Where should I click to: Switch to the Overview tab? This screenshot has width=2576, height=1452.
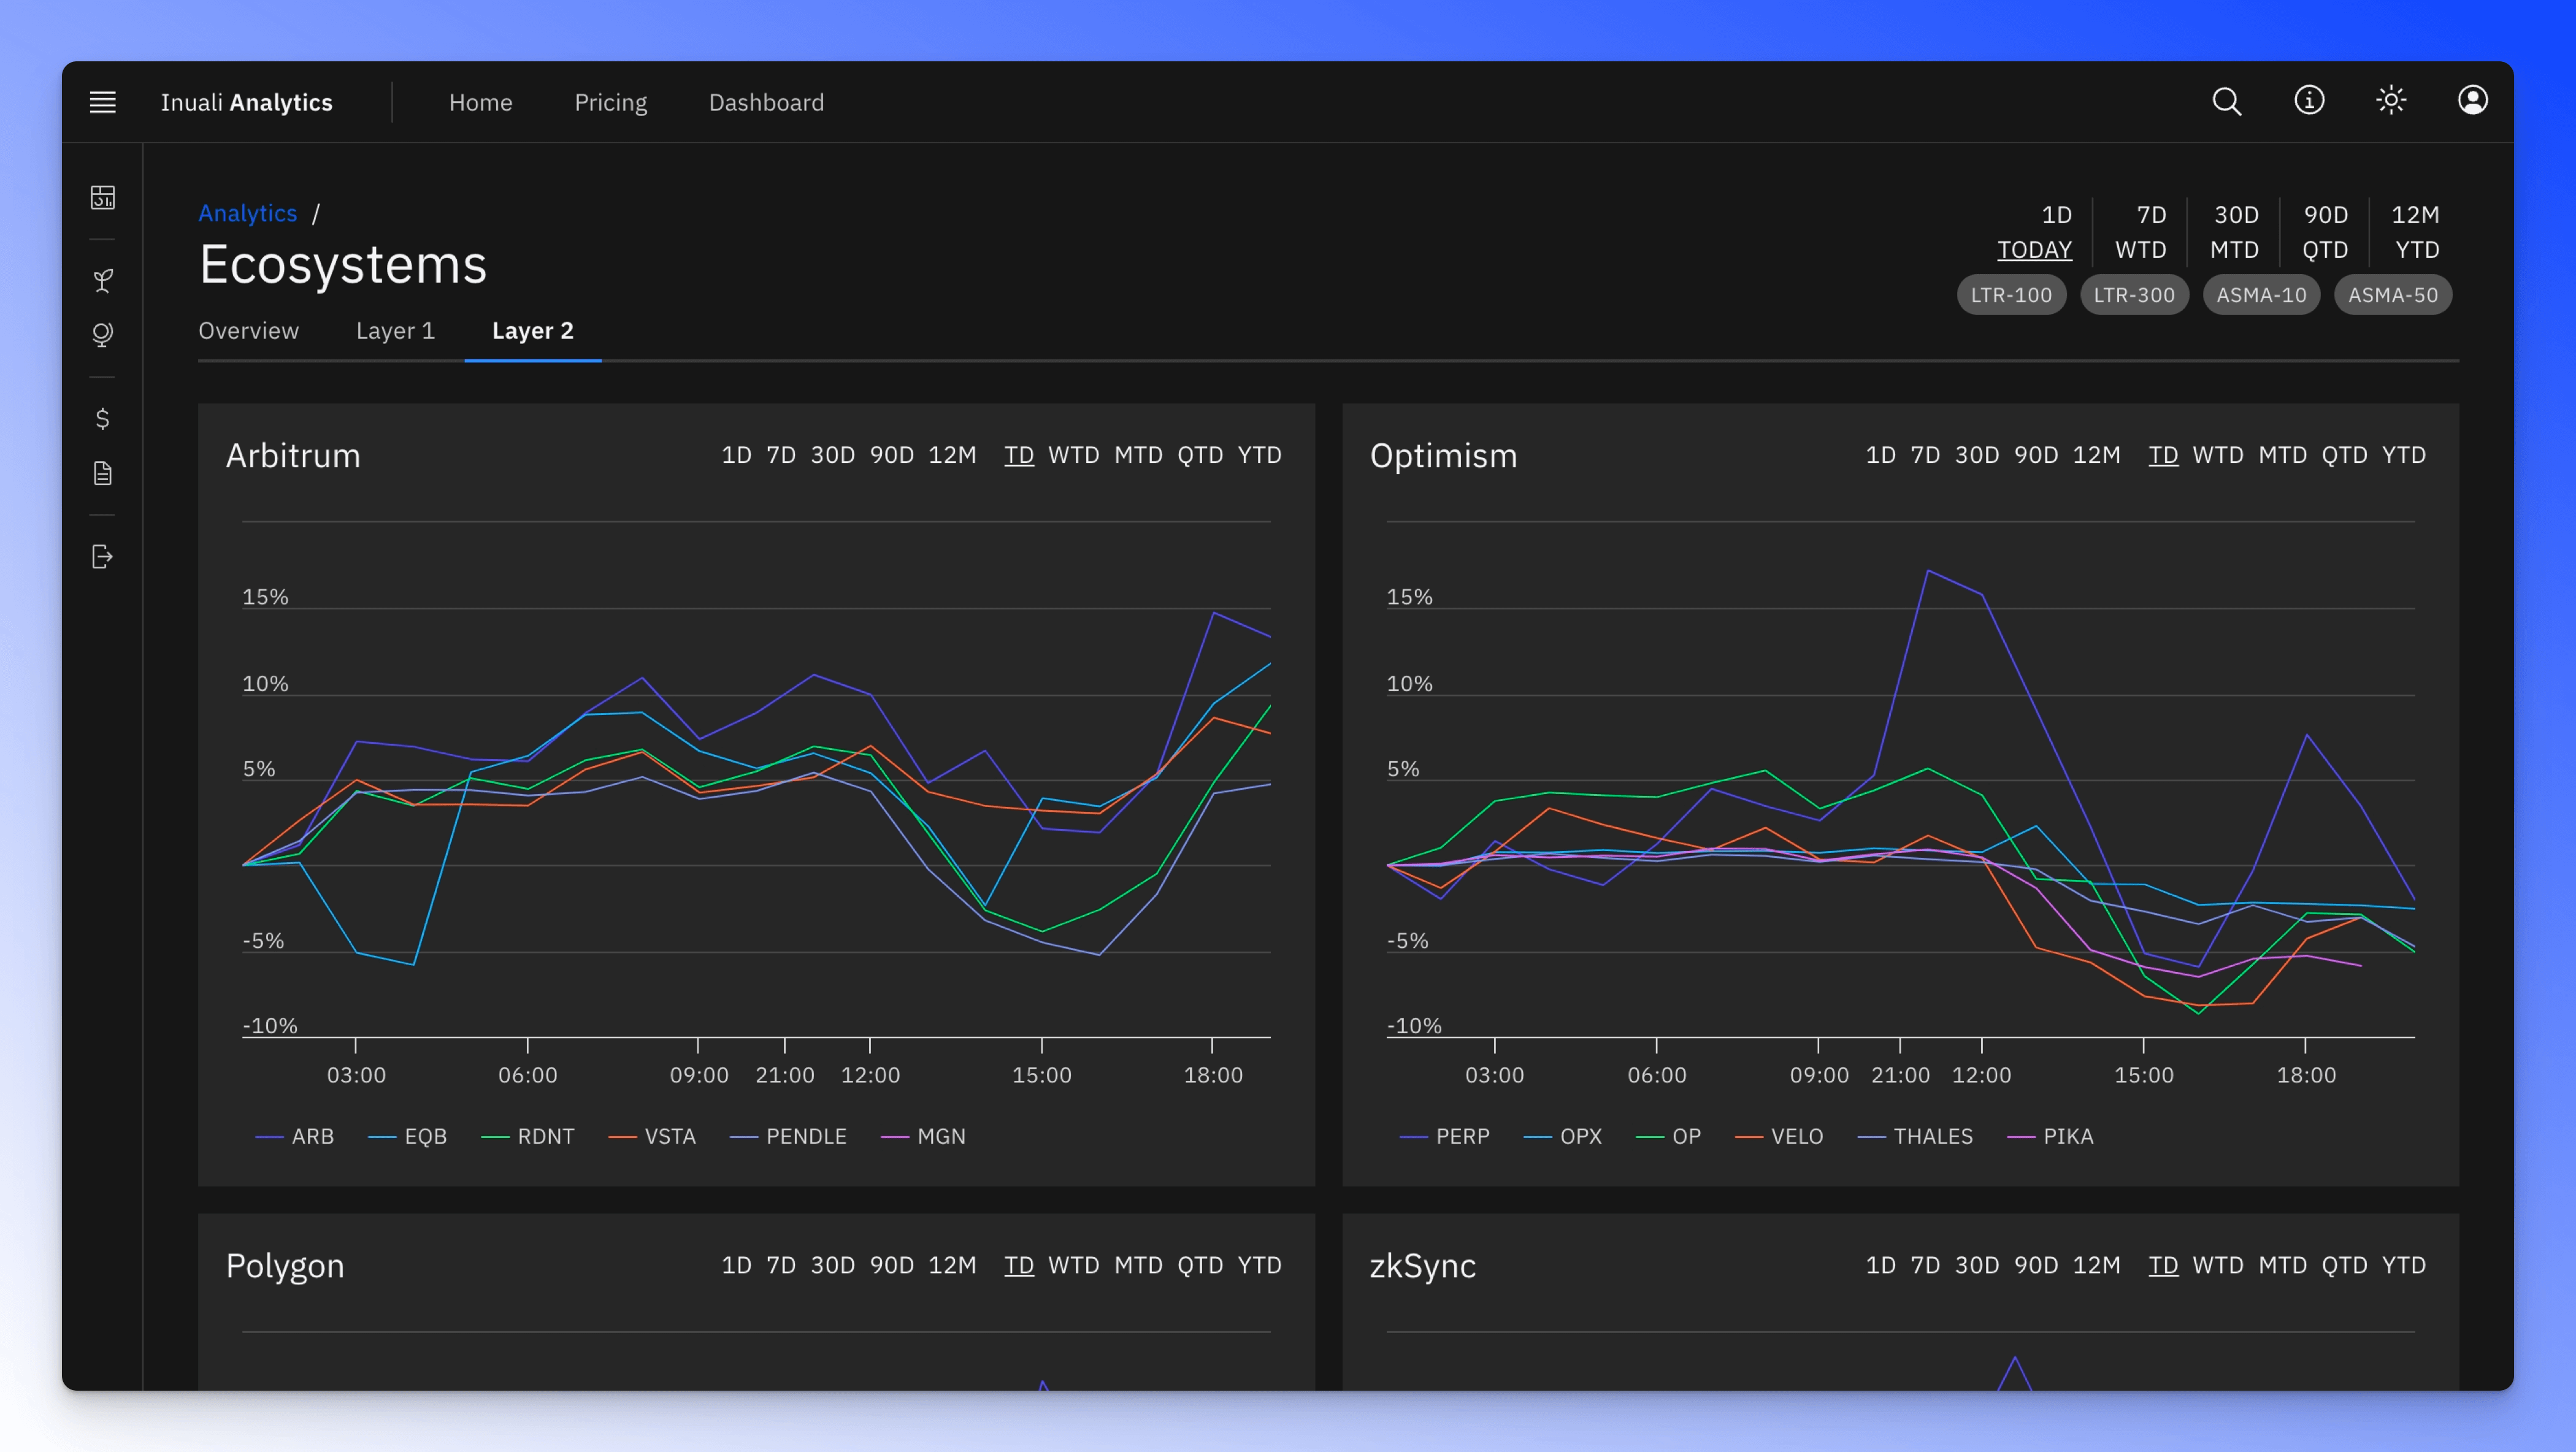(x=248, y=331)
